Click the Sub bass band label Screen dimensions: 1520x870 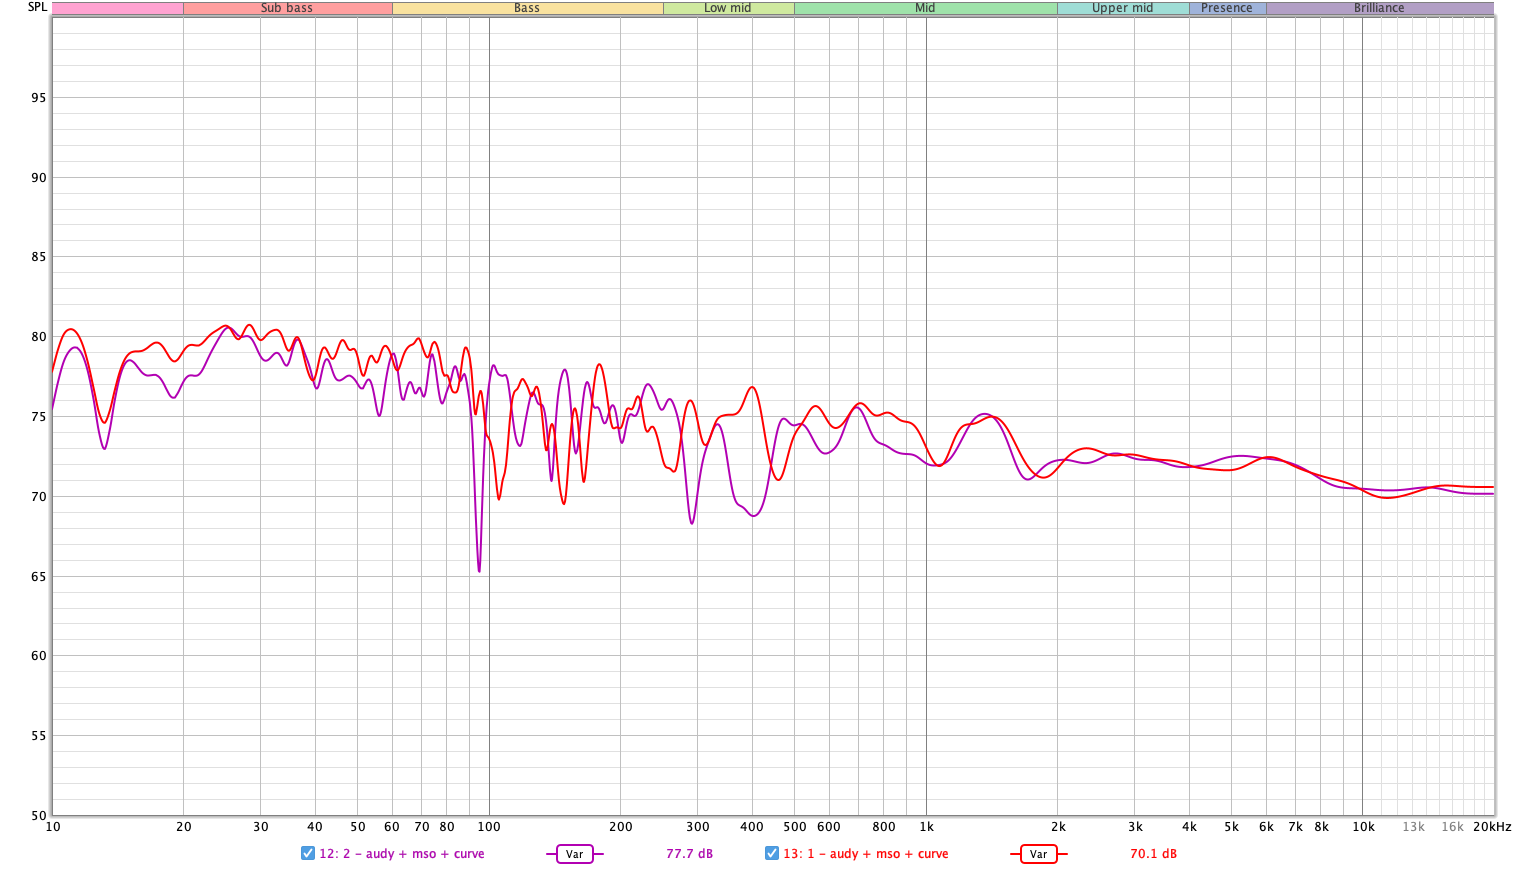[287, 8]
